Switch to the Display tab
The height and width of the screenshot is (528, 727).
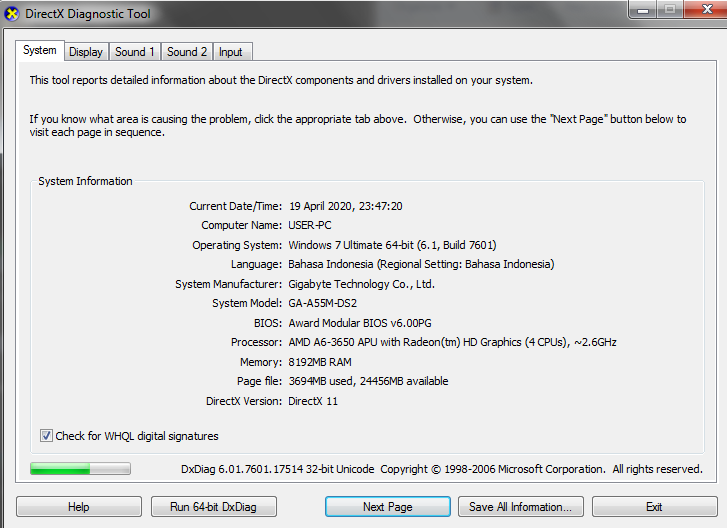click(86, 52)
